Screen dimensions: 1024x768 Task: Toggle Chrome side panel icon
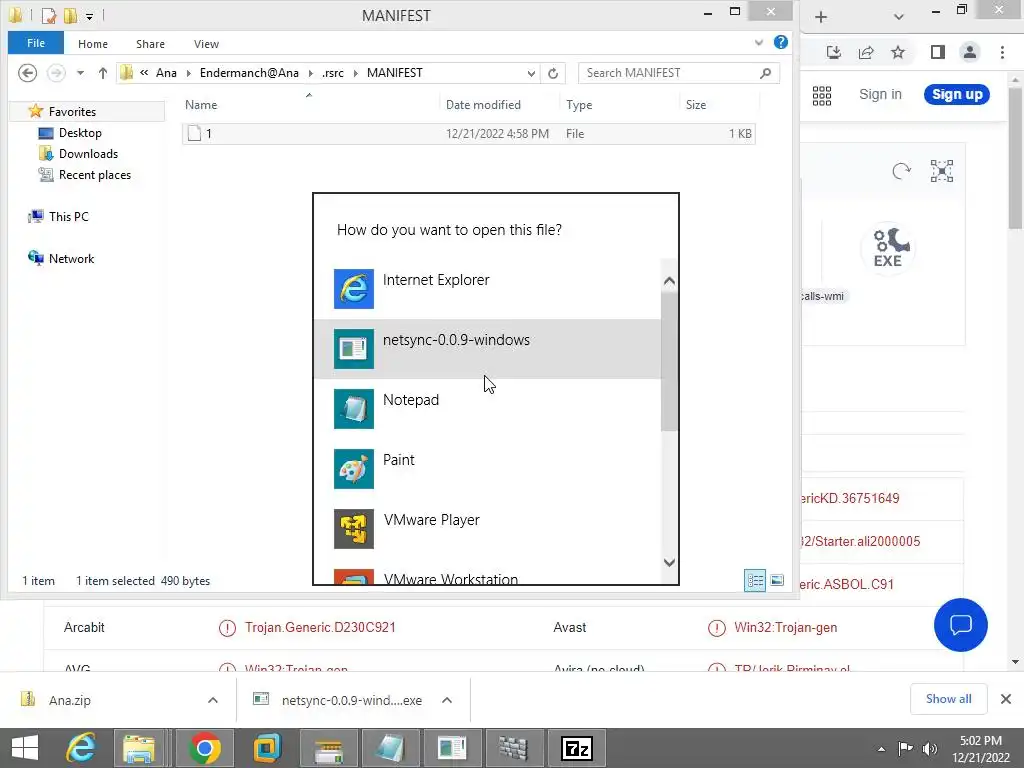[x=938, y=52]
